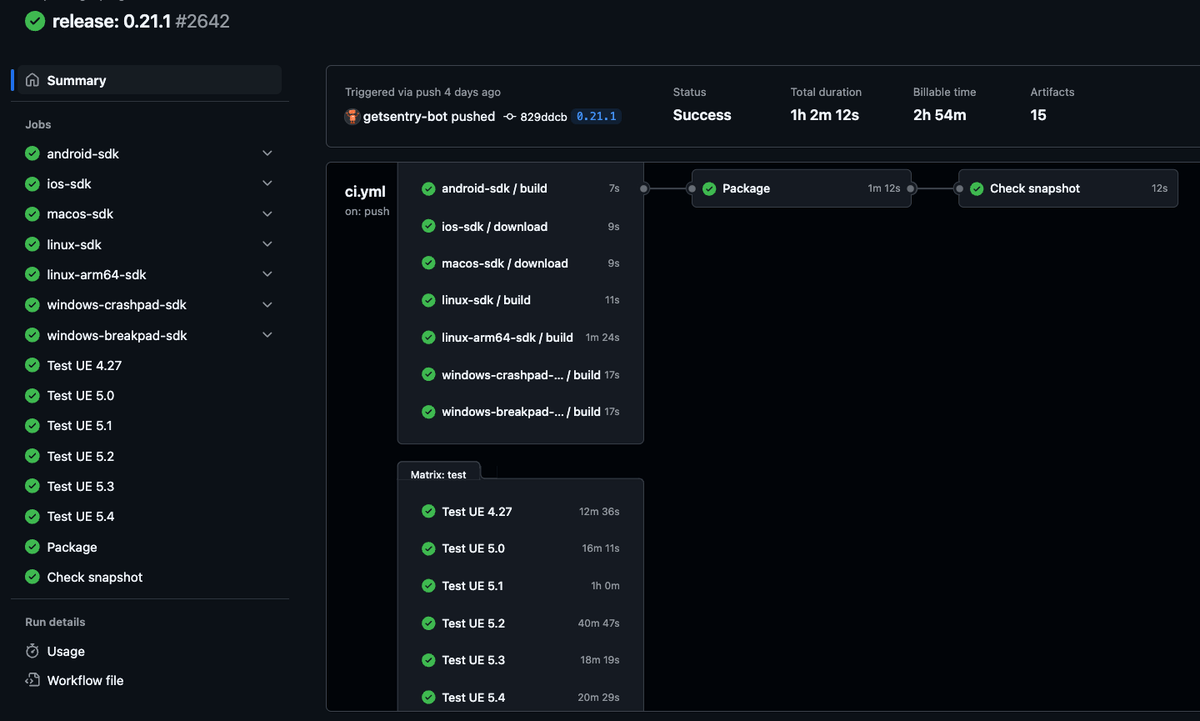Image resolution: width=1200 pixels, height=721 pixels.
Task: Click total duration value 1h 2m 12s
Action: (x=824, y=115)
